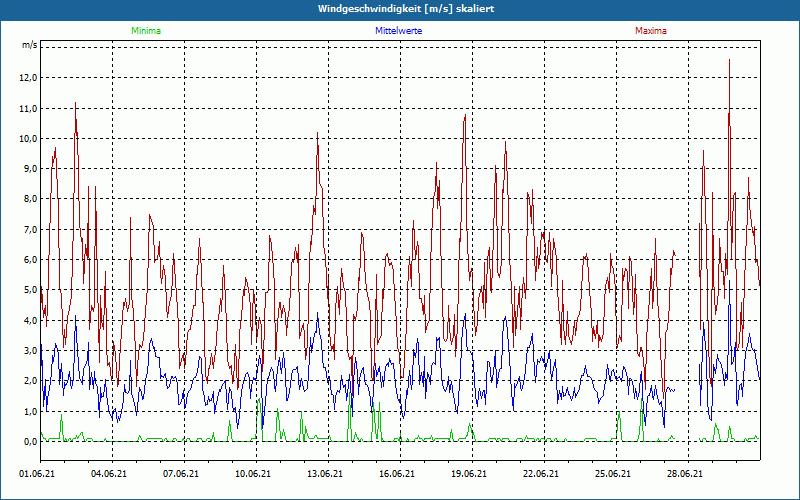This screenshot has height=500, width=800.
Task: Click the 2,0 y-axis value
Action: pyautogui.click(x=31, y=381)
